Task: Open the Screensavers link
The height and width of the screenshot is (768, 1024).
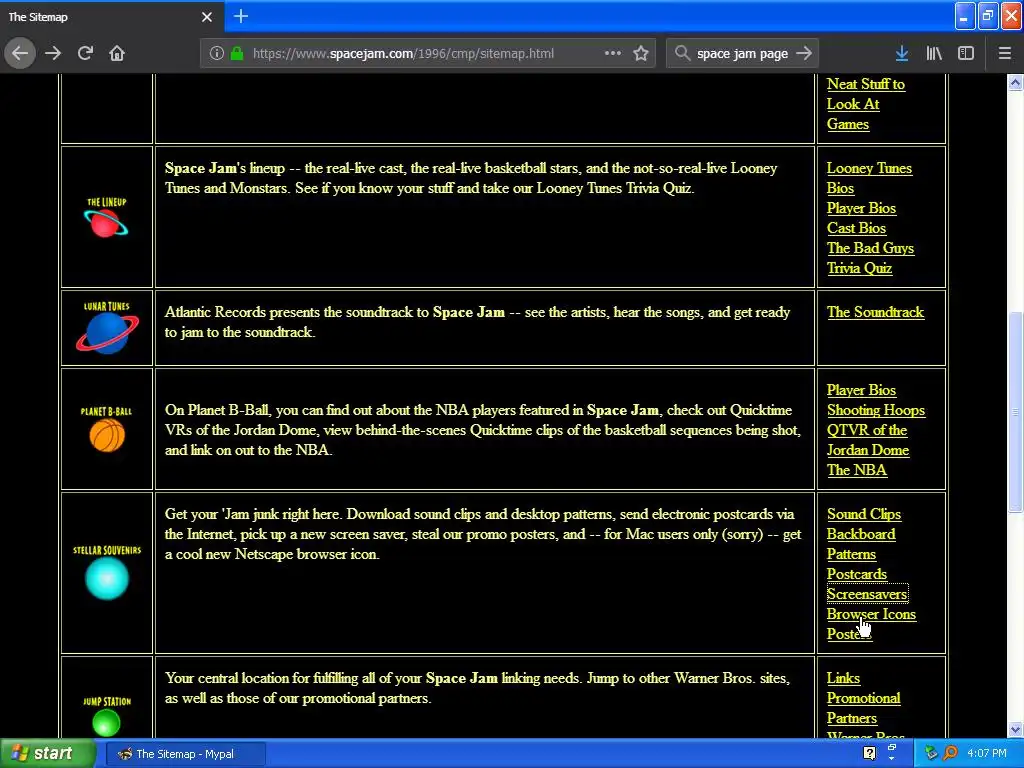Action: point(867,594)
